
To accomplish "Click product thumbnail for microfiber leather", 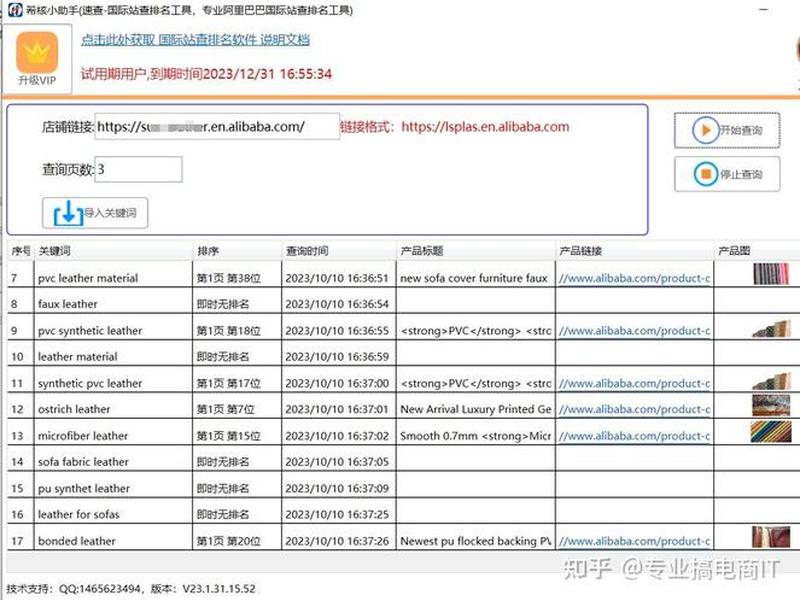I will [771, 432].
